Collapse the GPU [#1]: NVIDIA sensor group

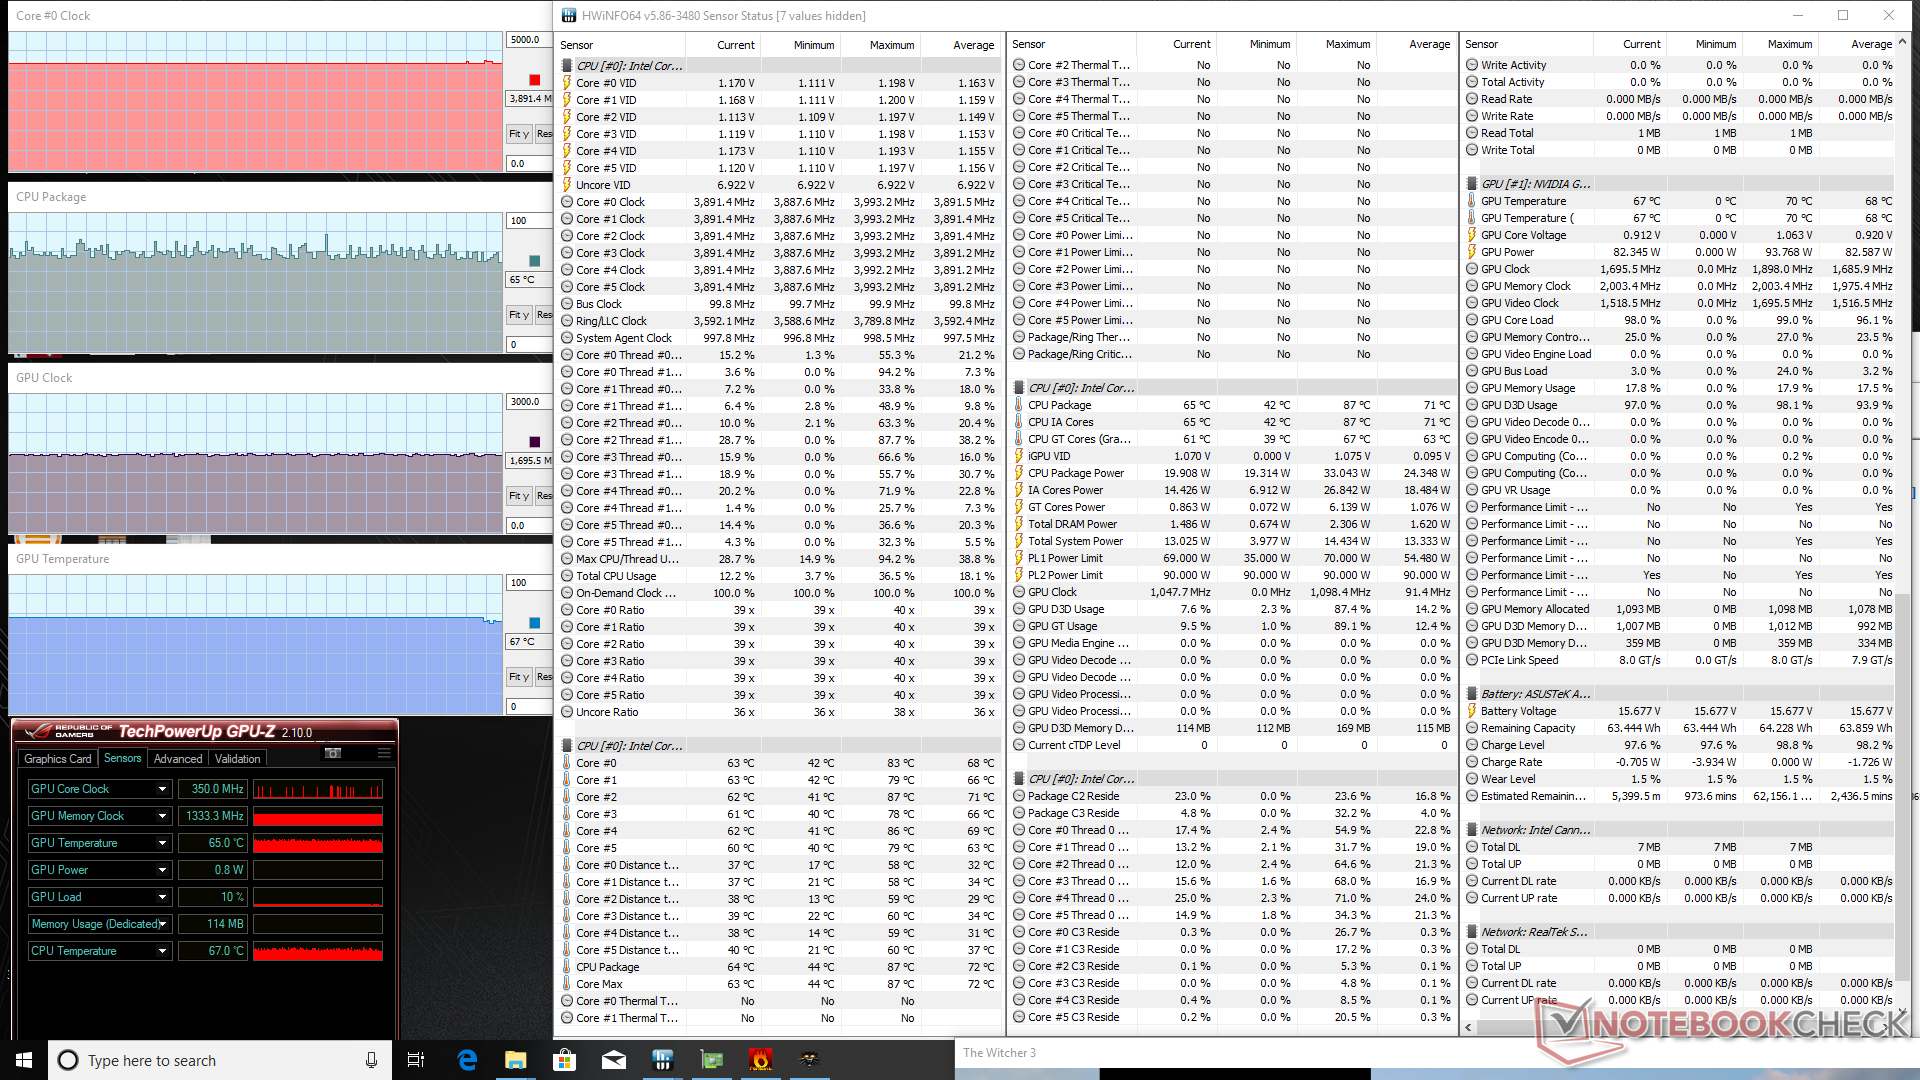[1535, 184]
